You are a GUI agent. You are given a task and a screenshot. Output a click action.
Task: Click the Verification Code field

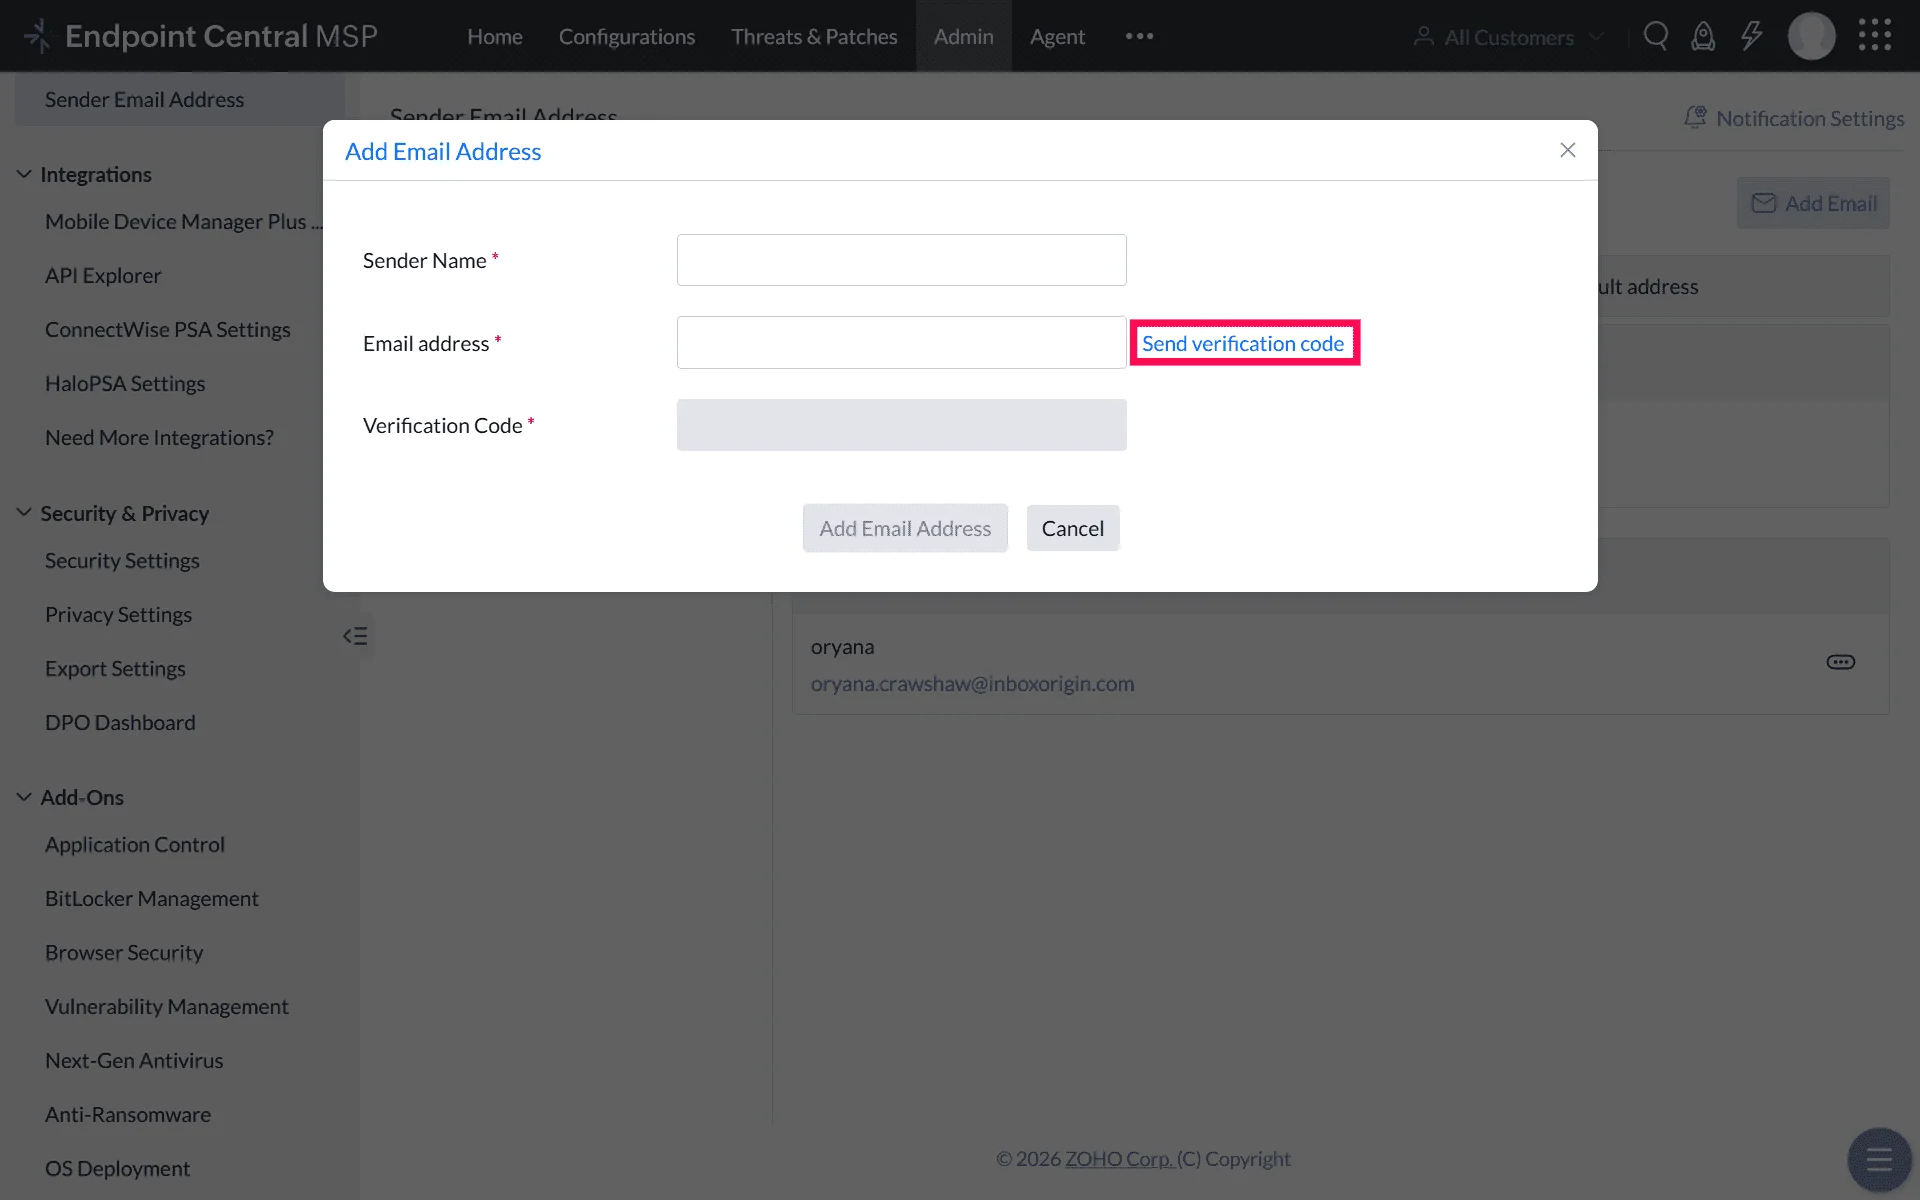(x=901, y=425)
